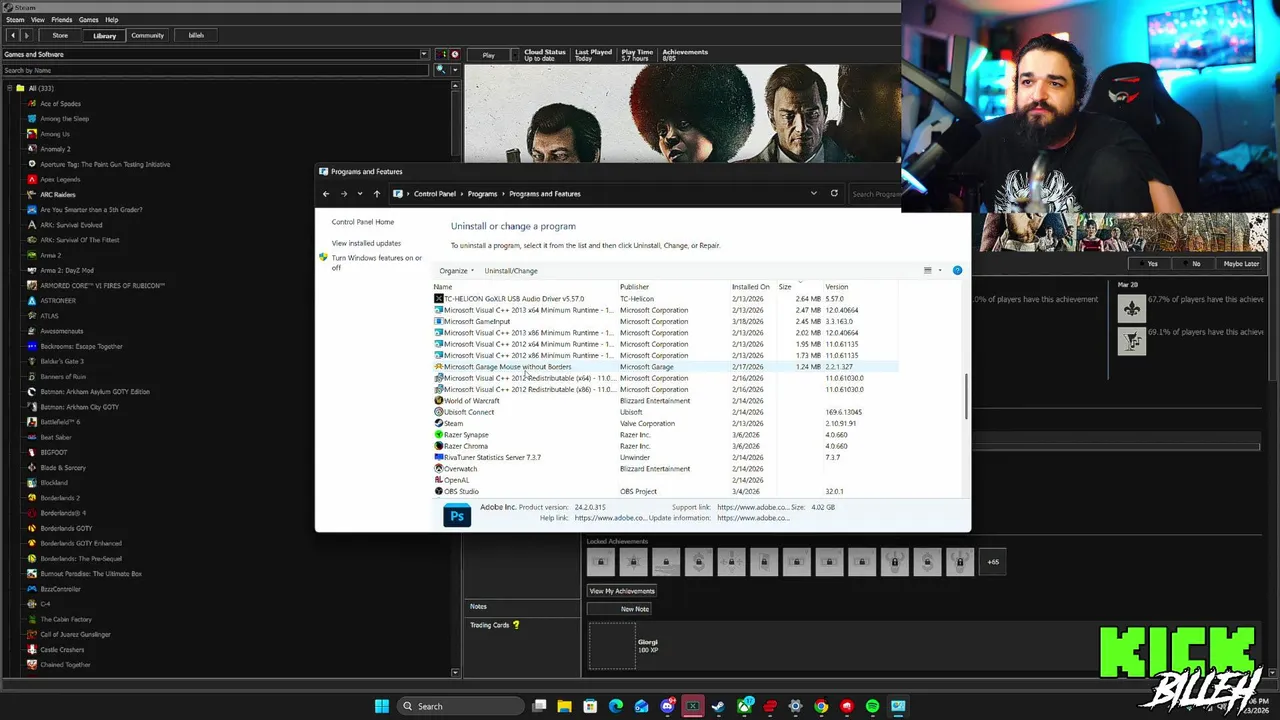
Task: Click the Steam collections grid icon
Action: click(444, 54)
